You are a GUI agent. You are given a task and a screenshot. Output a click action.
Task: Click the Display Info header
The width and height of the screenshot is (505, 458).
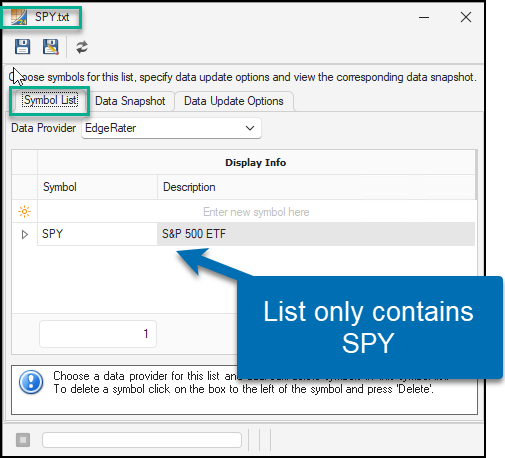click(256, 163)
